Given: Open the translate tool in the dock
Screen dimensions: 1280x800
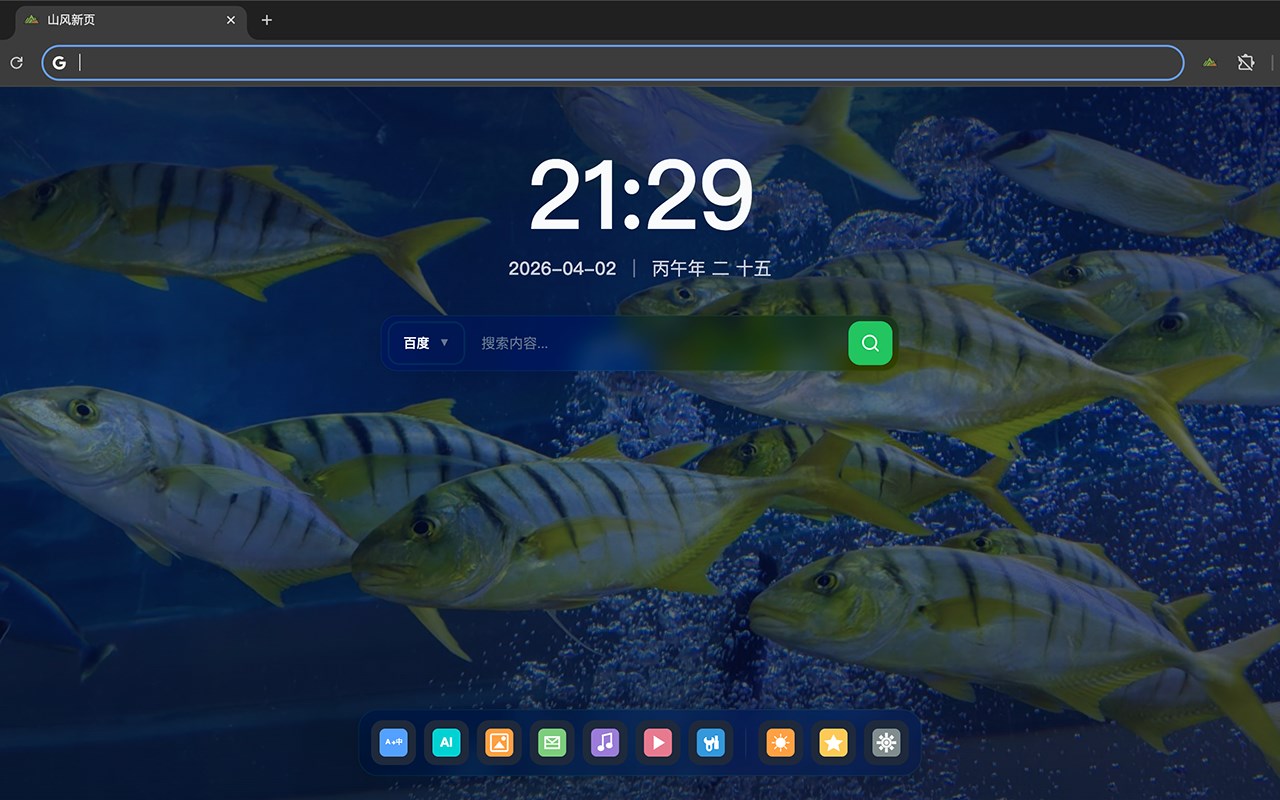Looking at the screenshot, I should point(394,743).
